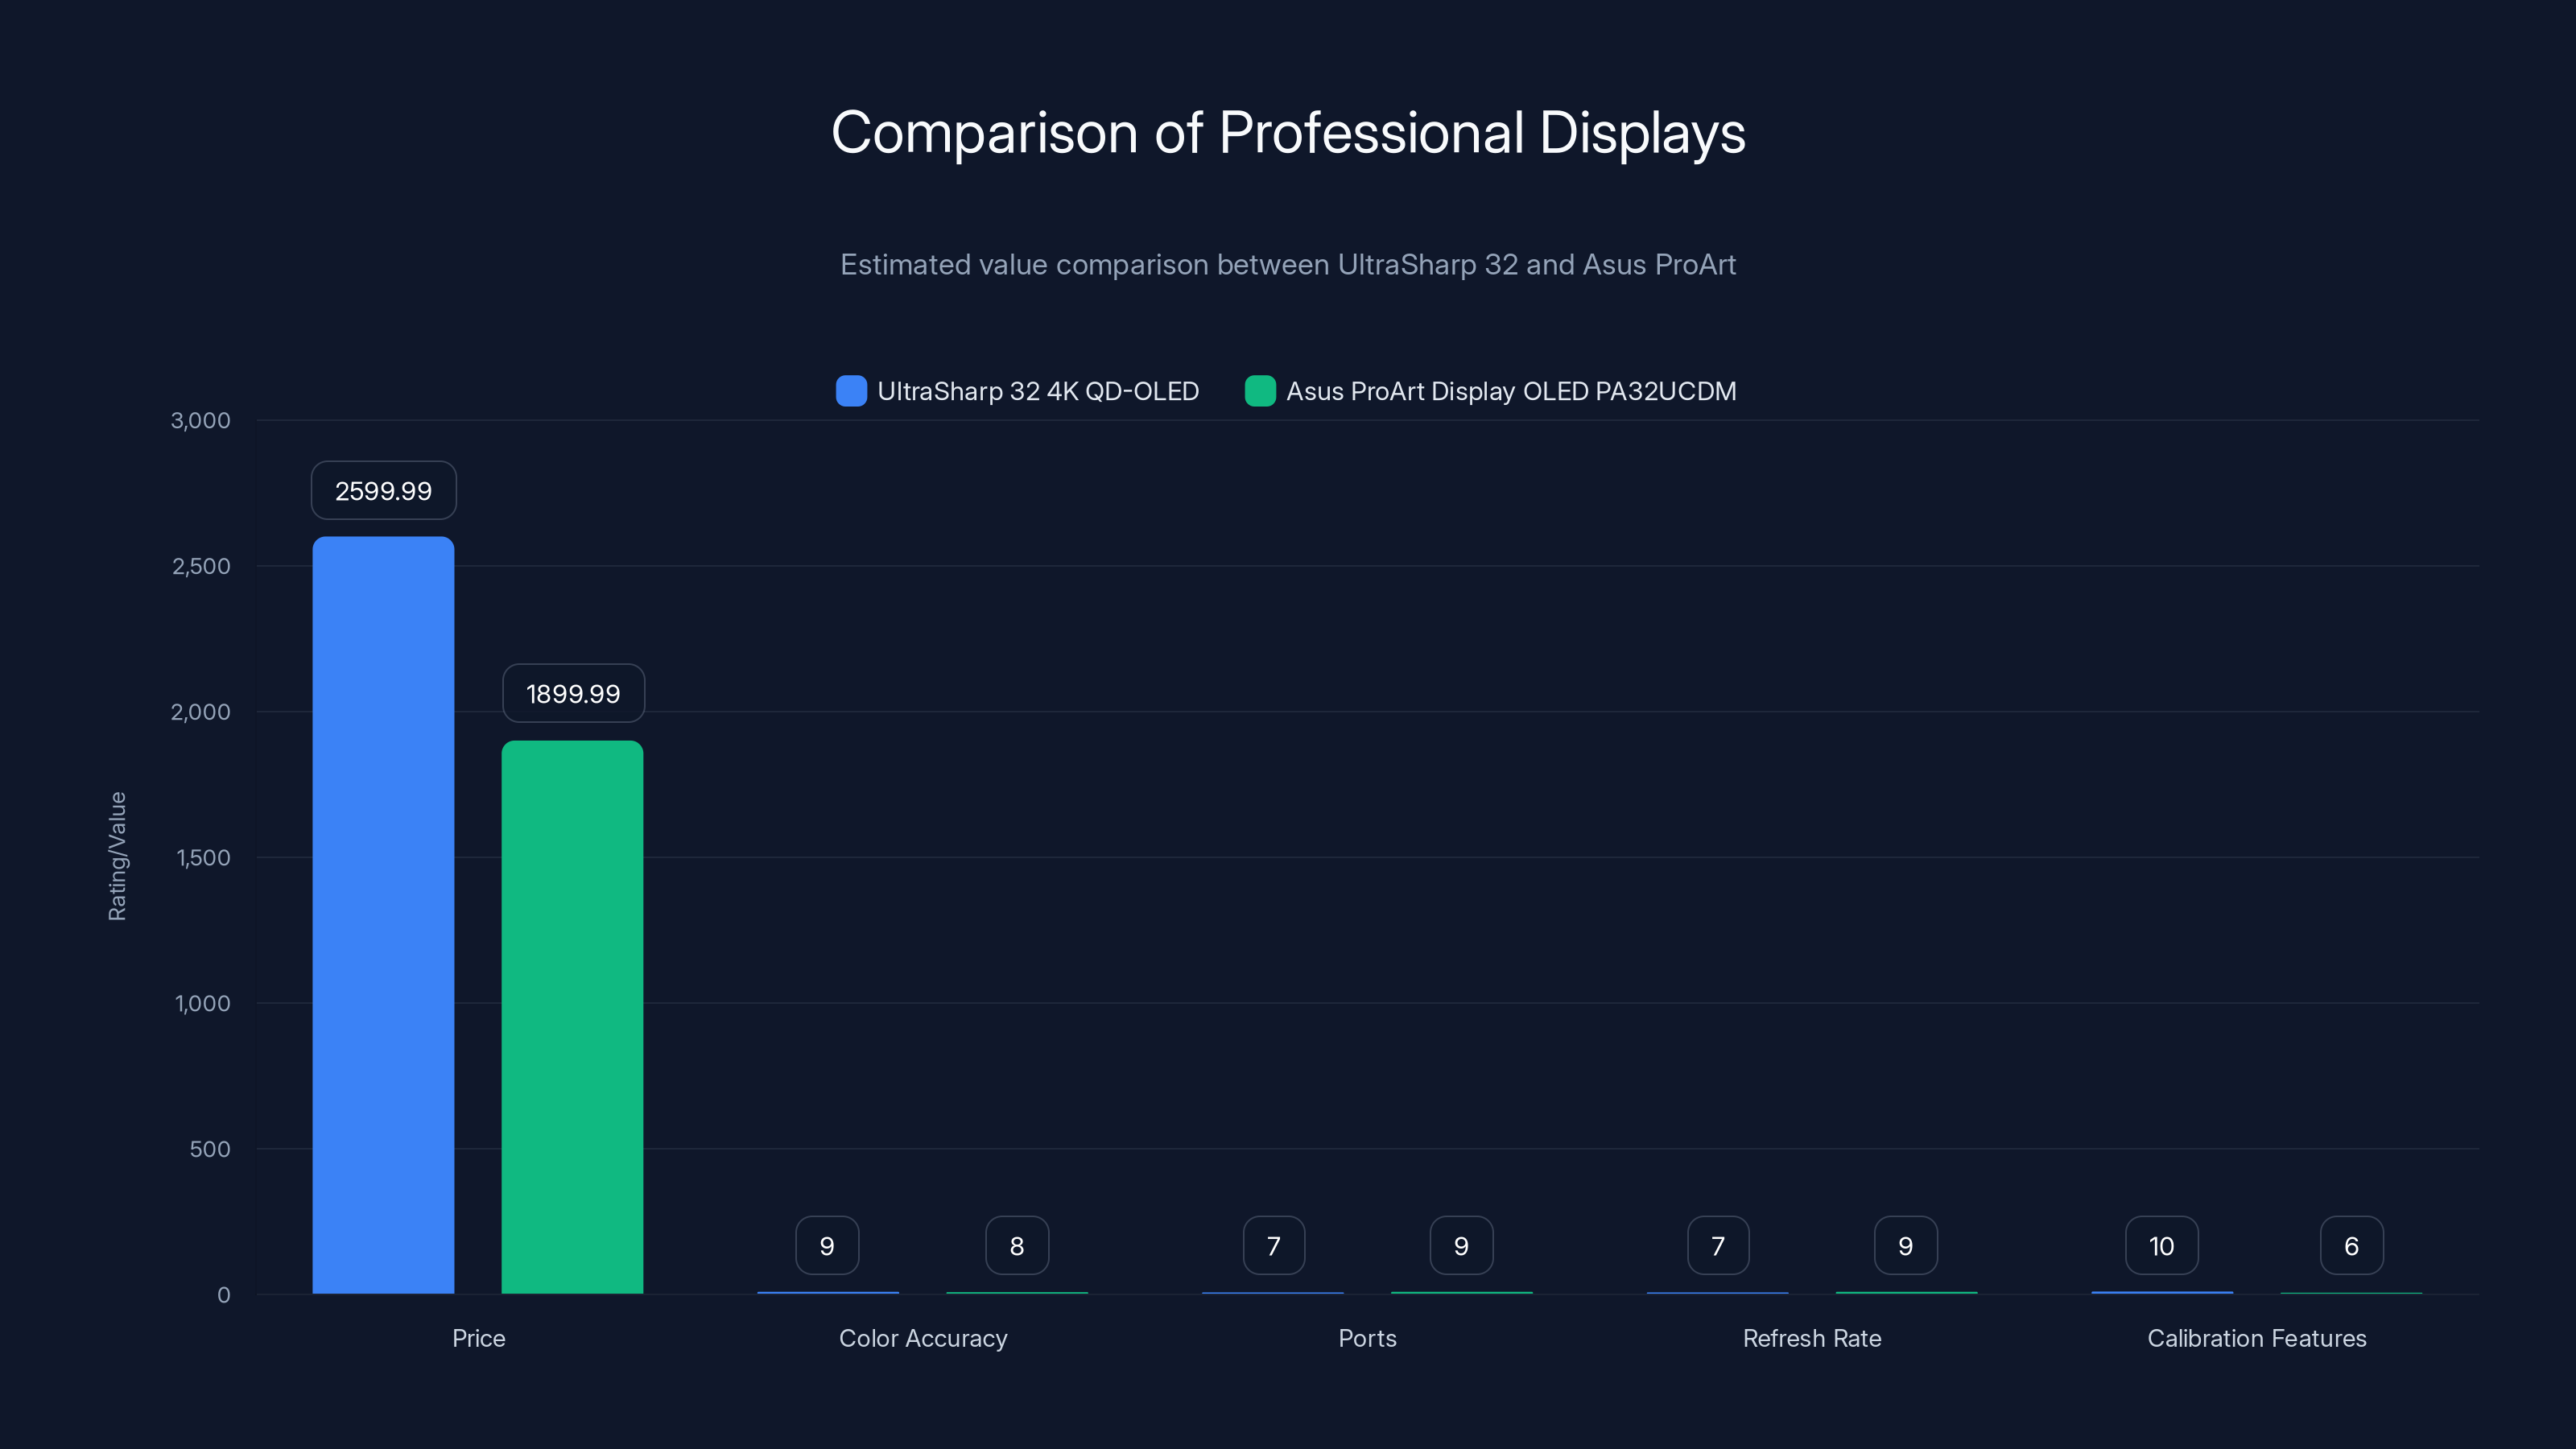2576x1449 pixels.
Task: Select the 1899.99 price label badge
Action: [573, 693]
